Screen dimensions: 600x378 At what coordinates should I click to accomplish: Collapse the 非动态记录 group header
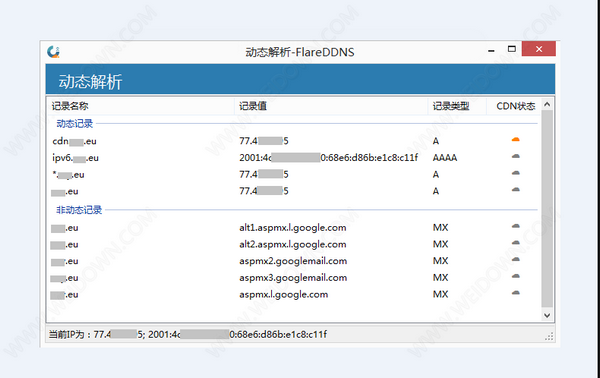pos(79,210)
